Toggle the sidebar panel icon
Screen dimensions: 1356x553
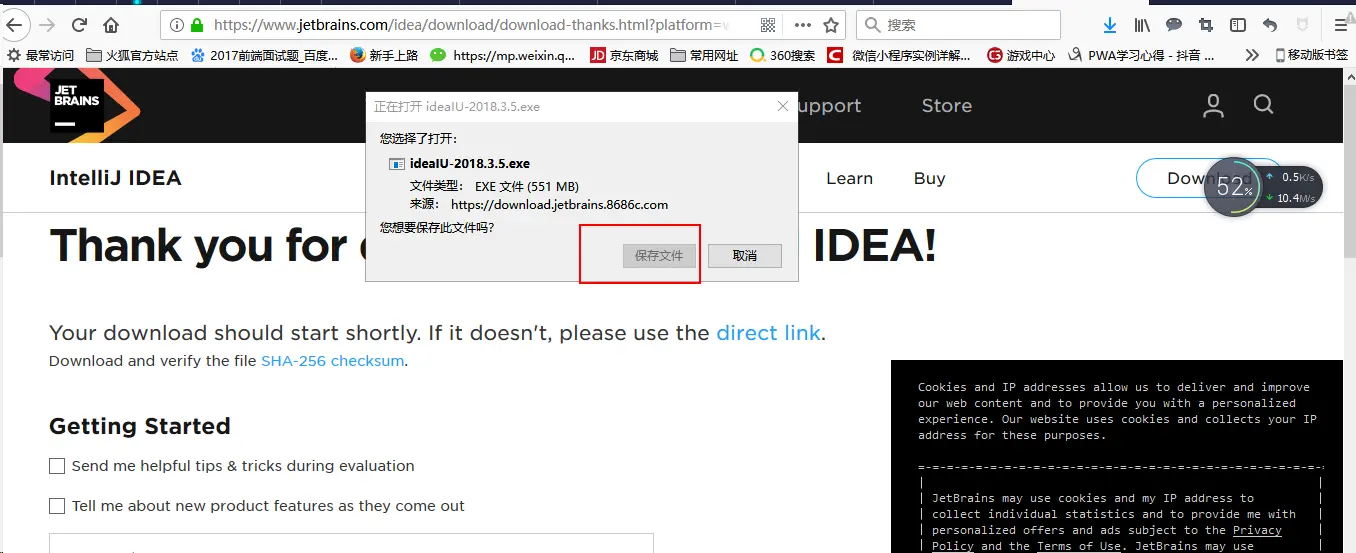pyautogui.click(x=1238, y=25)
